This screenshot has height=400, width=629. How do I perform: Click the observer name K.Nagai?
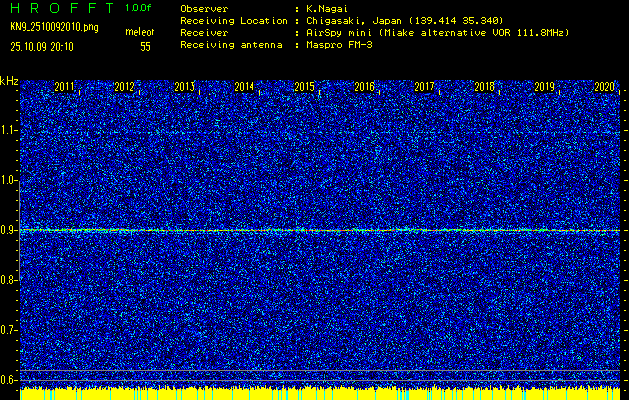click(x=326, y=8)
